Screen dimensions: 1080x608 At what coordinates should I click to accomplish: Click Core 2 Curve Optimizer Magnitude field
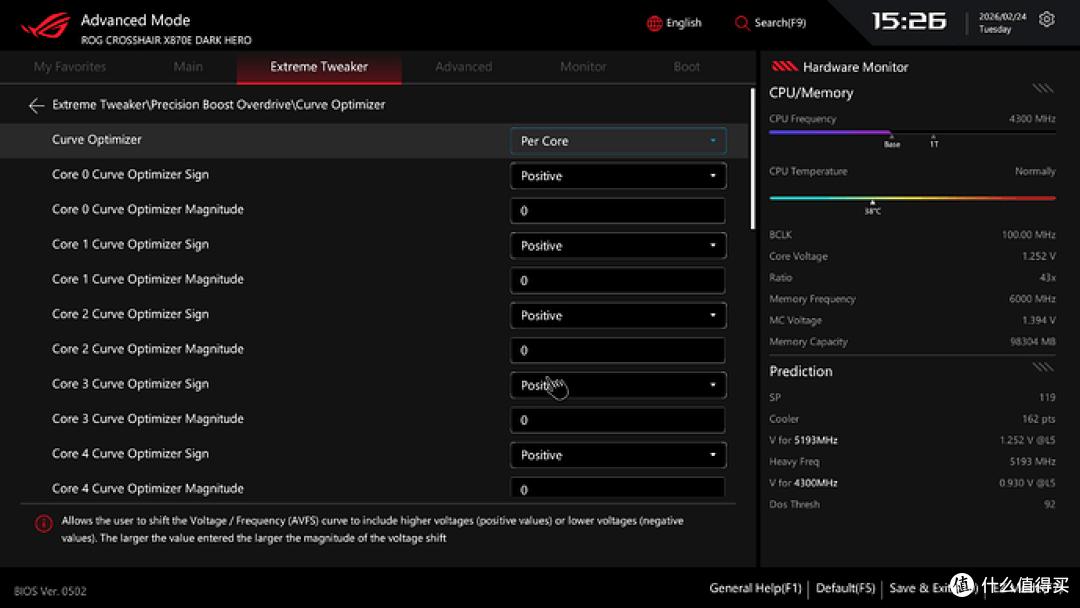[618, 350]
